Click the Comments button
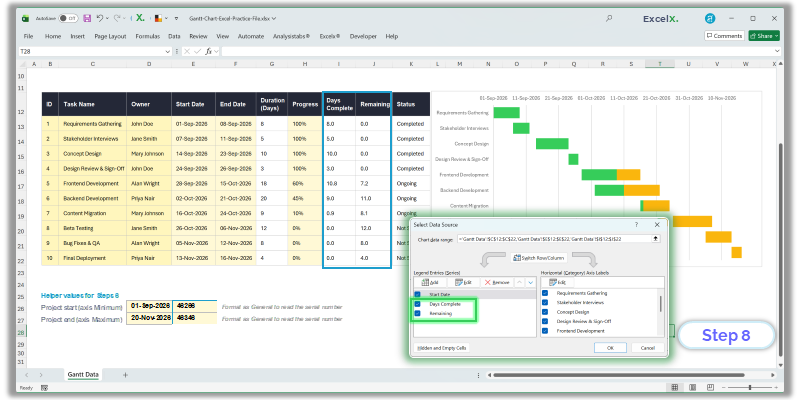The image size is (800, 400). coord(724,36)
